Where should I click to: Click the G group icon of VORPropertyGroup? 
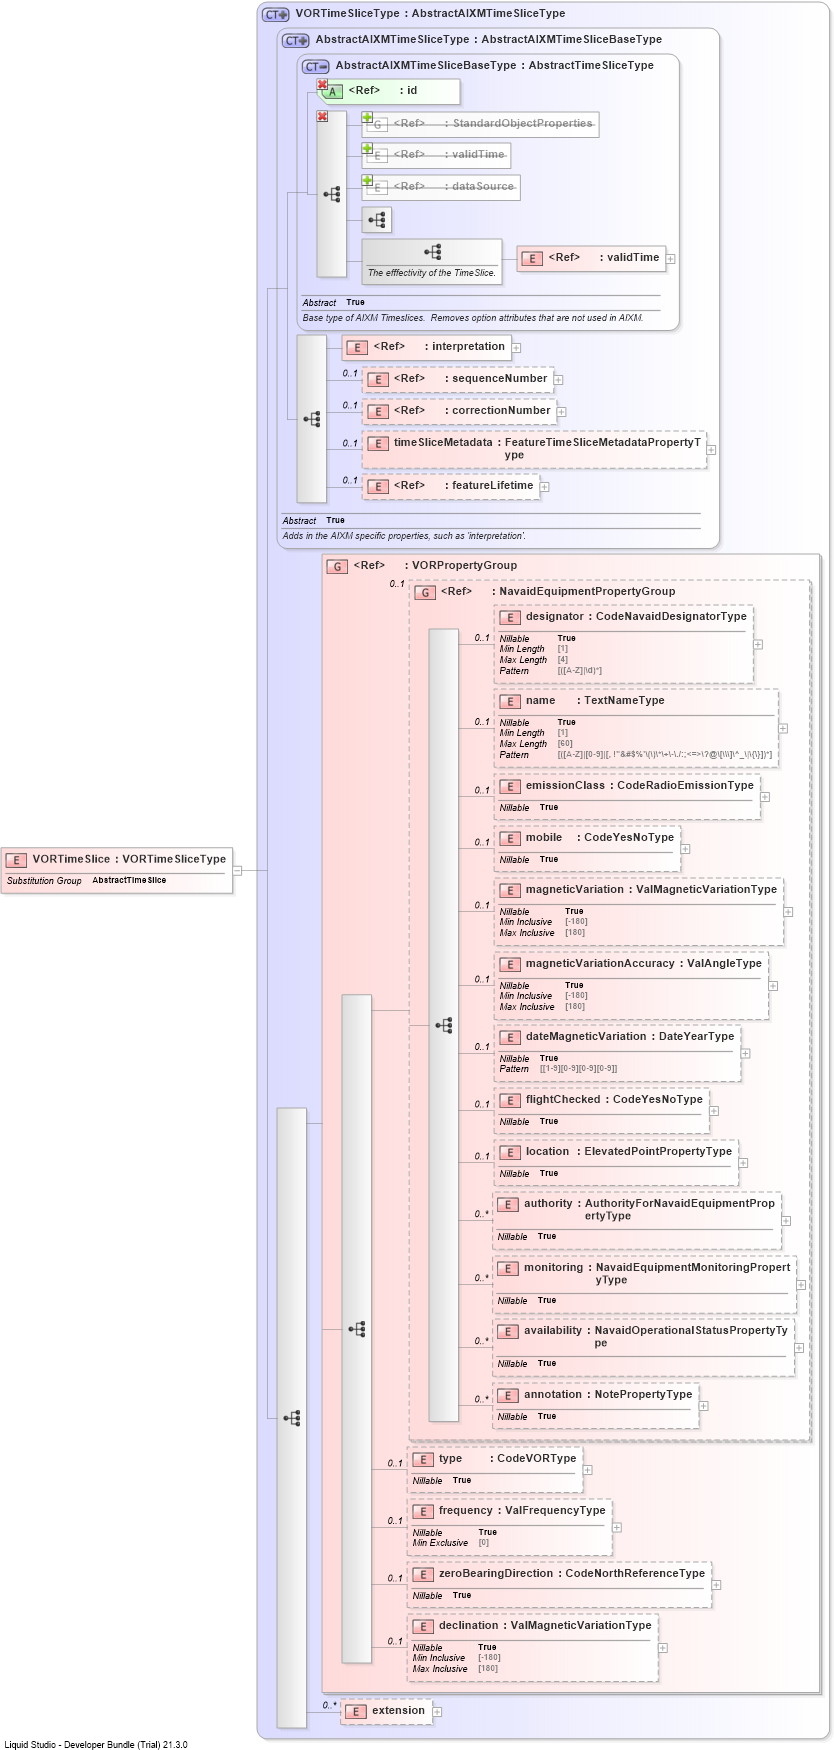coord(337,566)
